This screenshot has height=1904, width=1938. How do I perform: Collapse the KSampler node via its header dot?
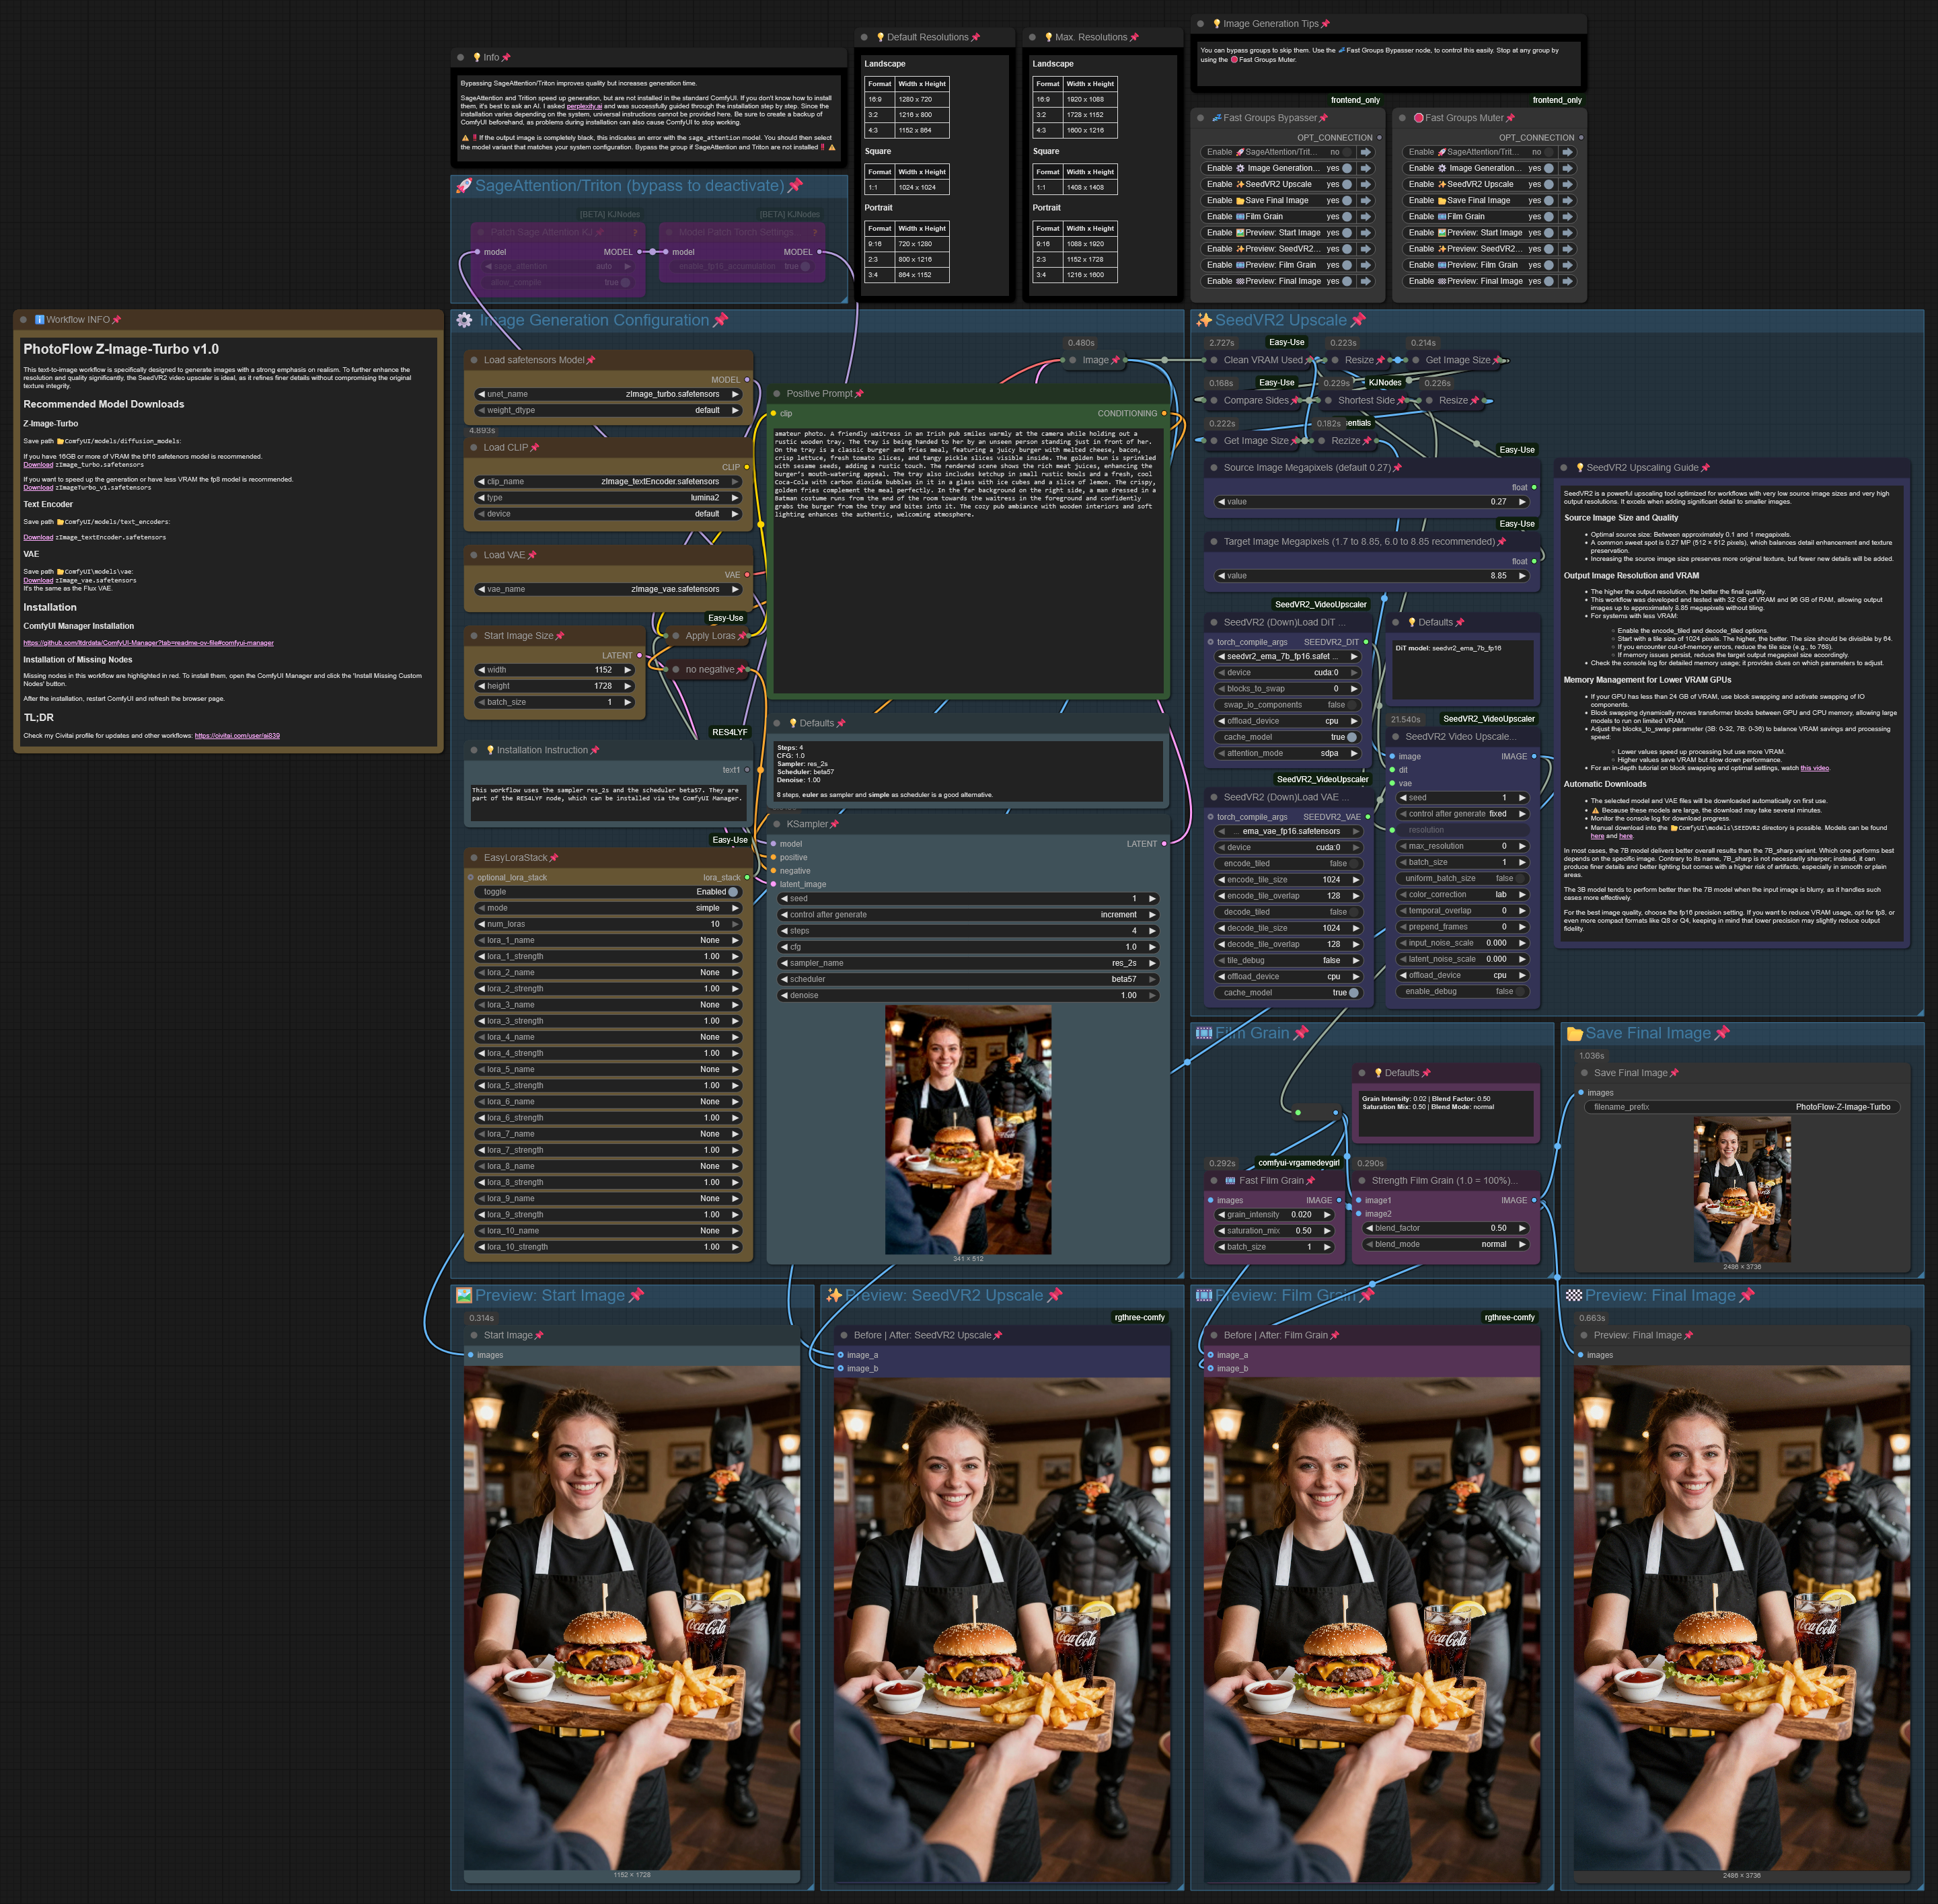pyautogui.click(x=777, y=824)
